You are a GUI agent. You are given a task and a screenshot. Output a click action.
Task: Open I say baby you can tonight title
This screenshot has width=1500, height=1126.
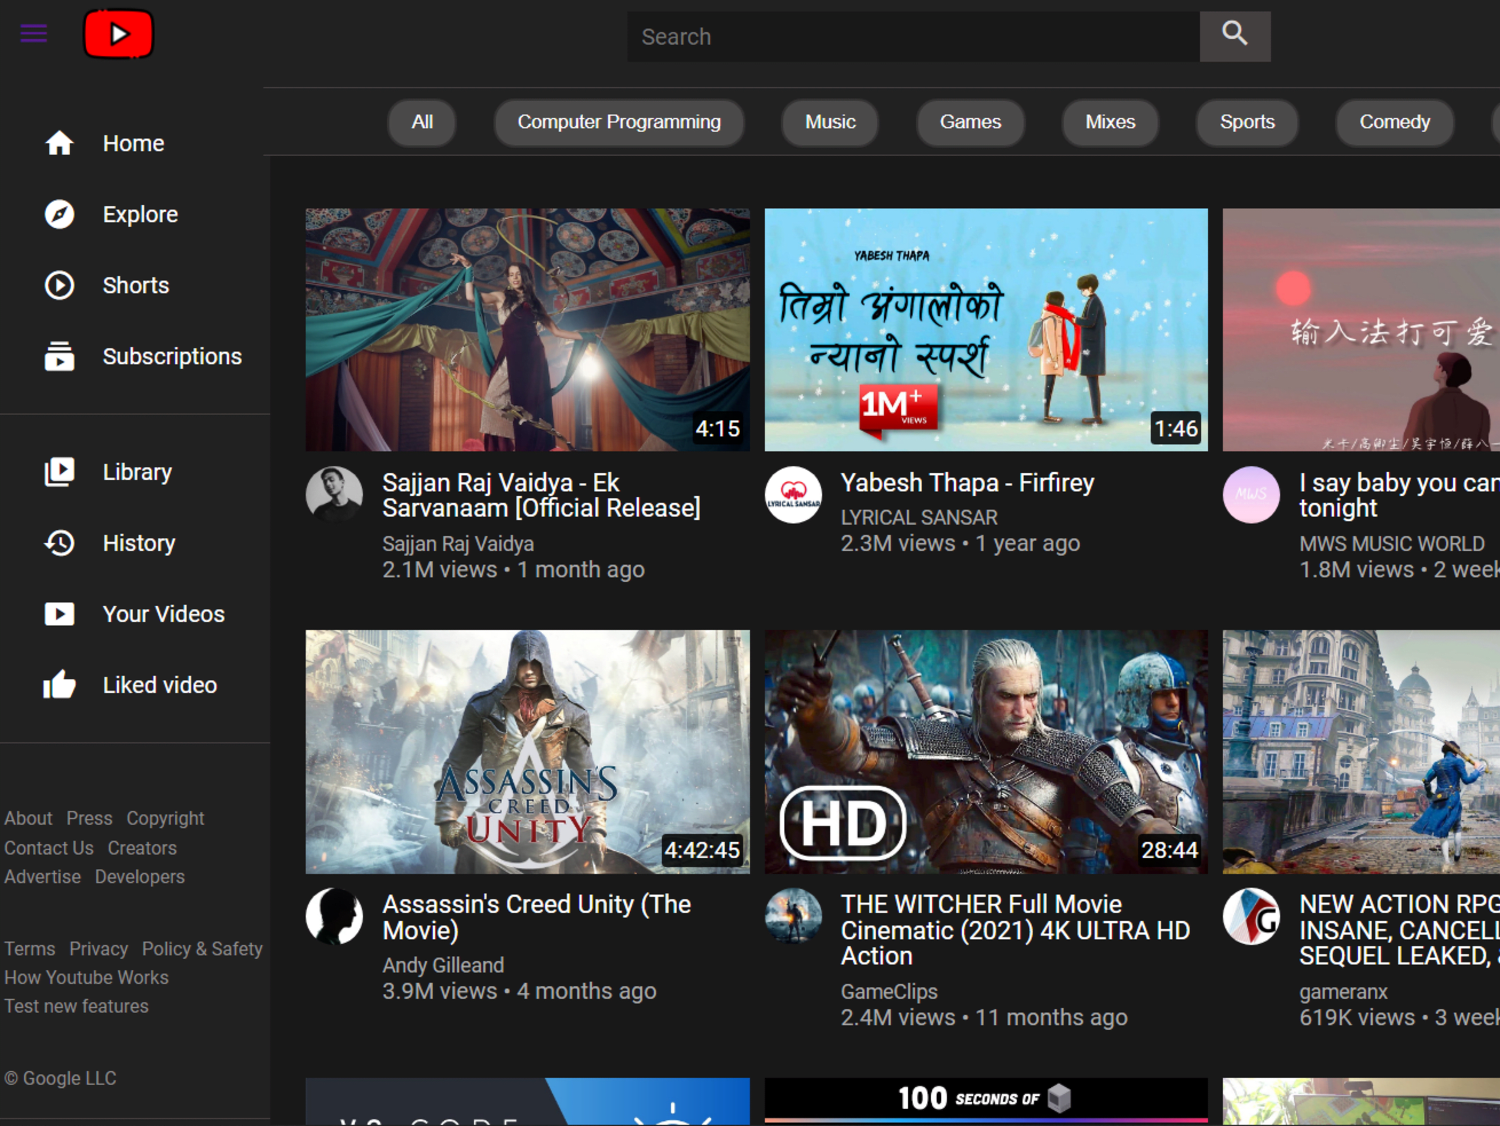click(x=1399, y=495)
